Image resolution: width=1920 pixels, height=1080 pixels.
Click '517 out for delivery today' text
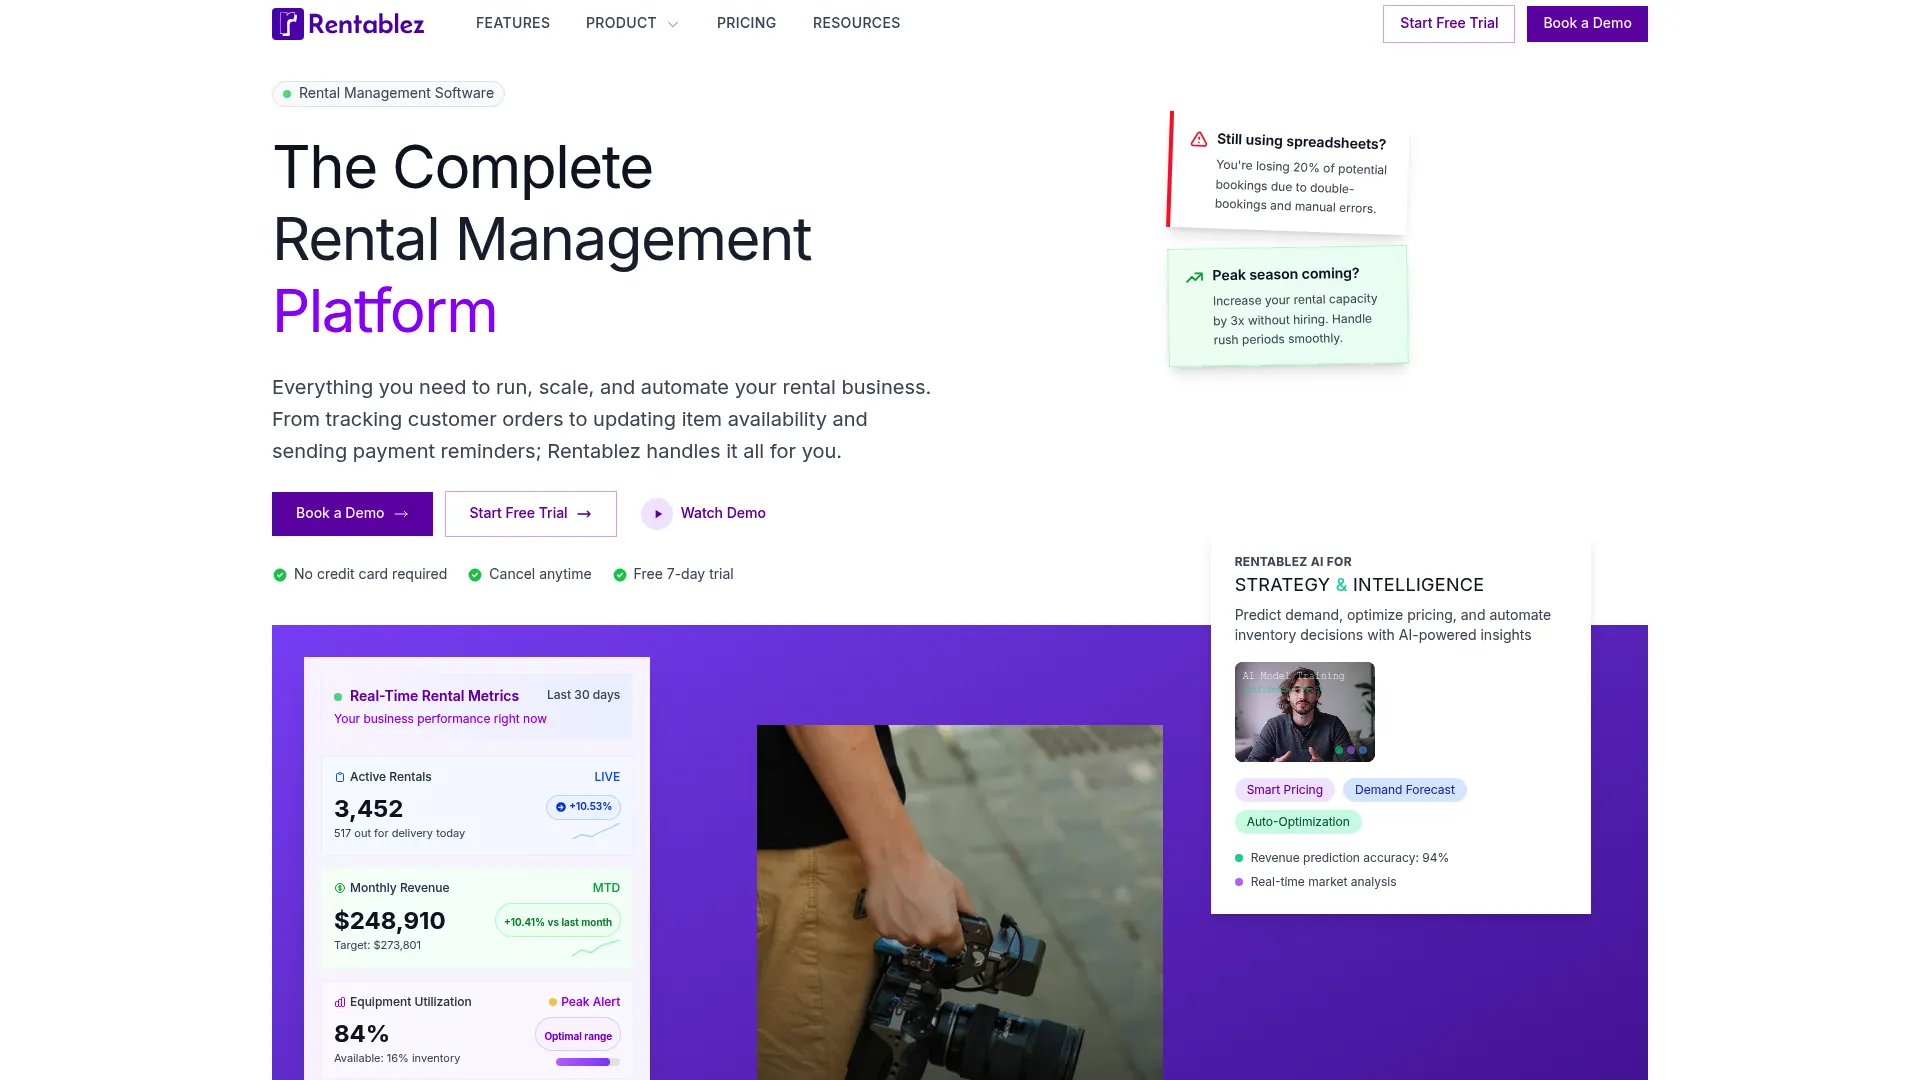(399, 833)
